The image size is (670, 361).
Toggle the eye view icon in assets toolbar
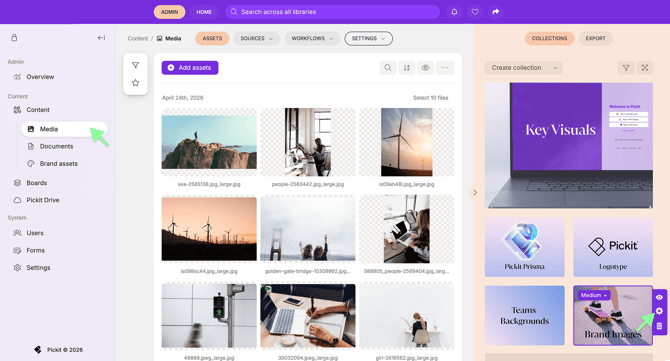(x=426, y=68)
